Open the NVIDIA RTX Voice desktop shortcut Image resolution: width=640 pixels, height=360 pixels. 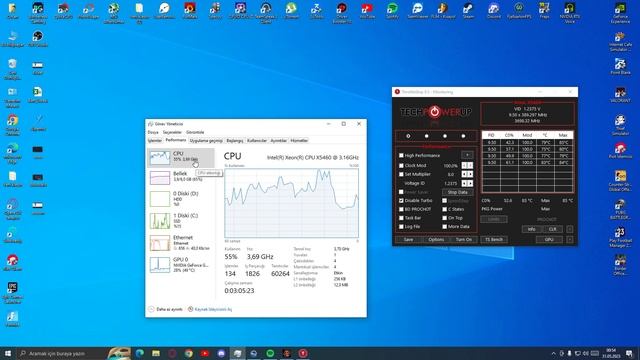tap(569, 12)
